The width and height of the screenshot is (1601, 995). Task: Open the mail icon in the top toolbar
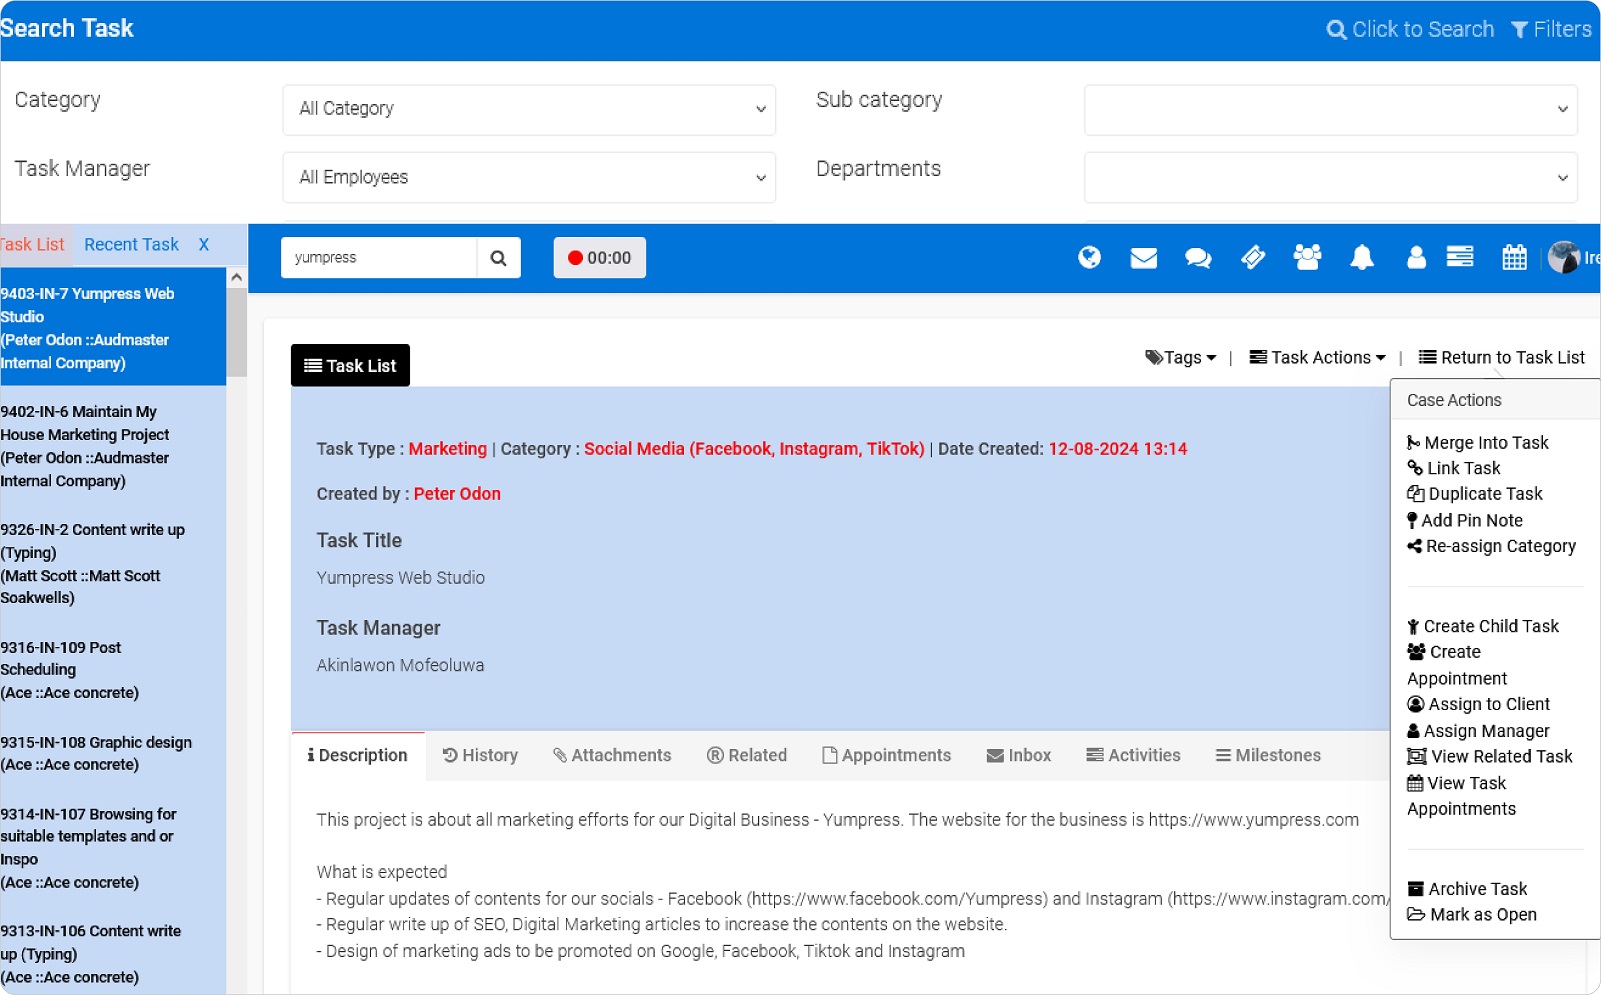click(x=1143, y=257)
